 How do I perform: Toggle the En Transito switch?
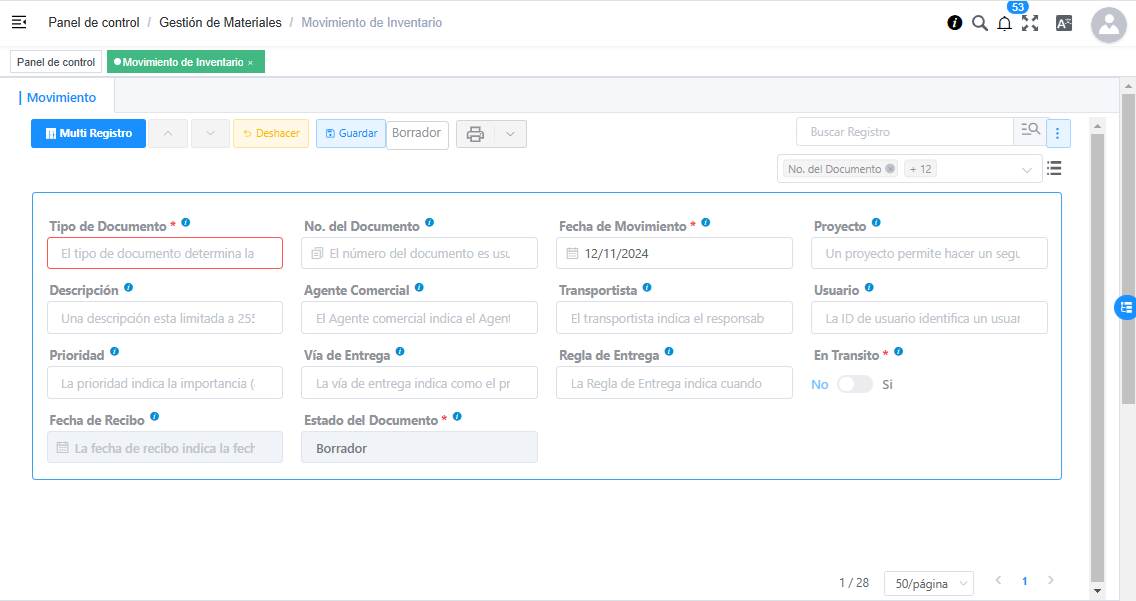pyautogui.click(x=854, y=384)
